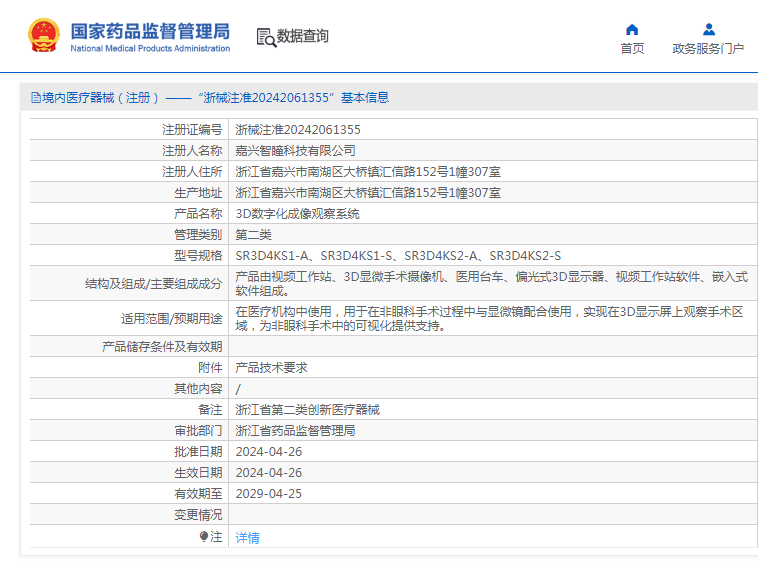Click the 生产地址 label
The height and width of the screenshot is (566, 758).
(198, 193)
